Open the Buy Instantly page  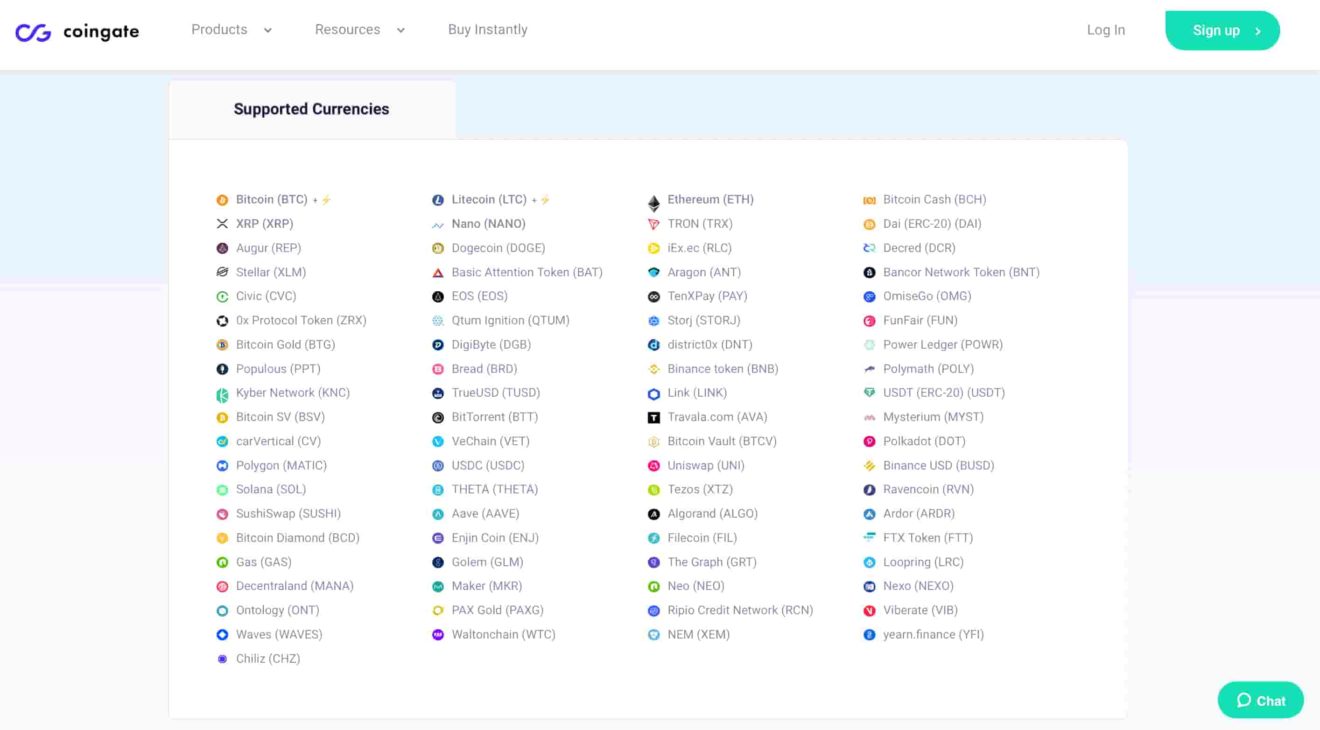[x=487, y=30]
